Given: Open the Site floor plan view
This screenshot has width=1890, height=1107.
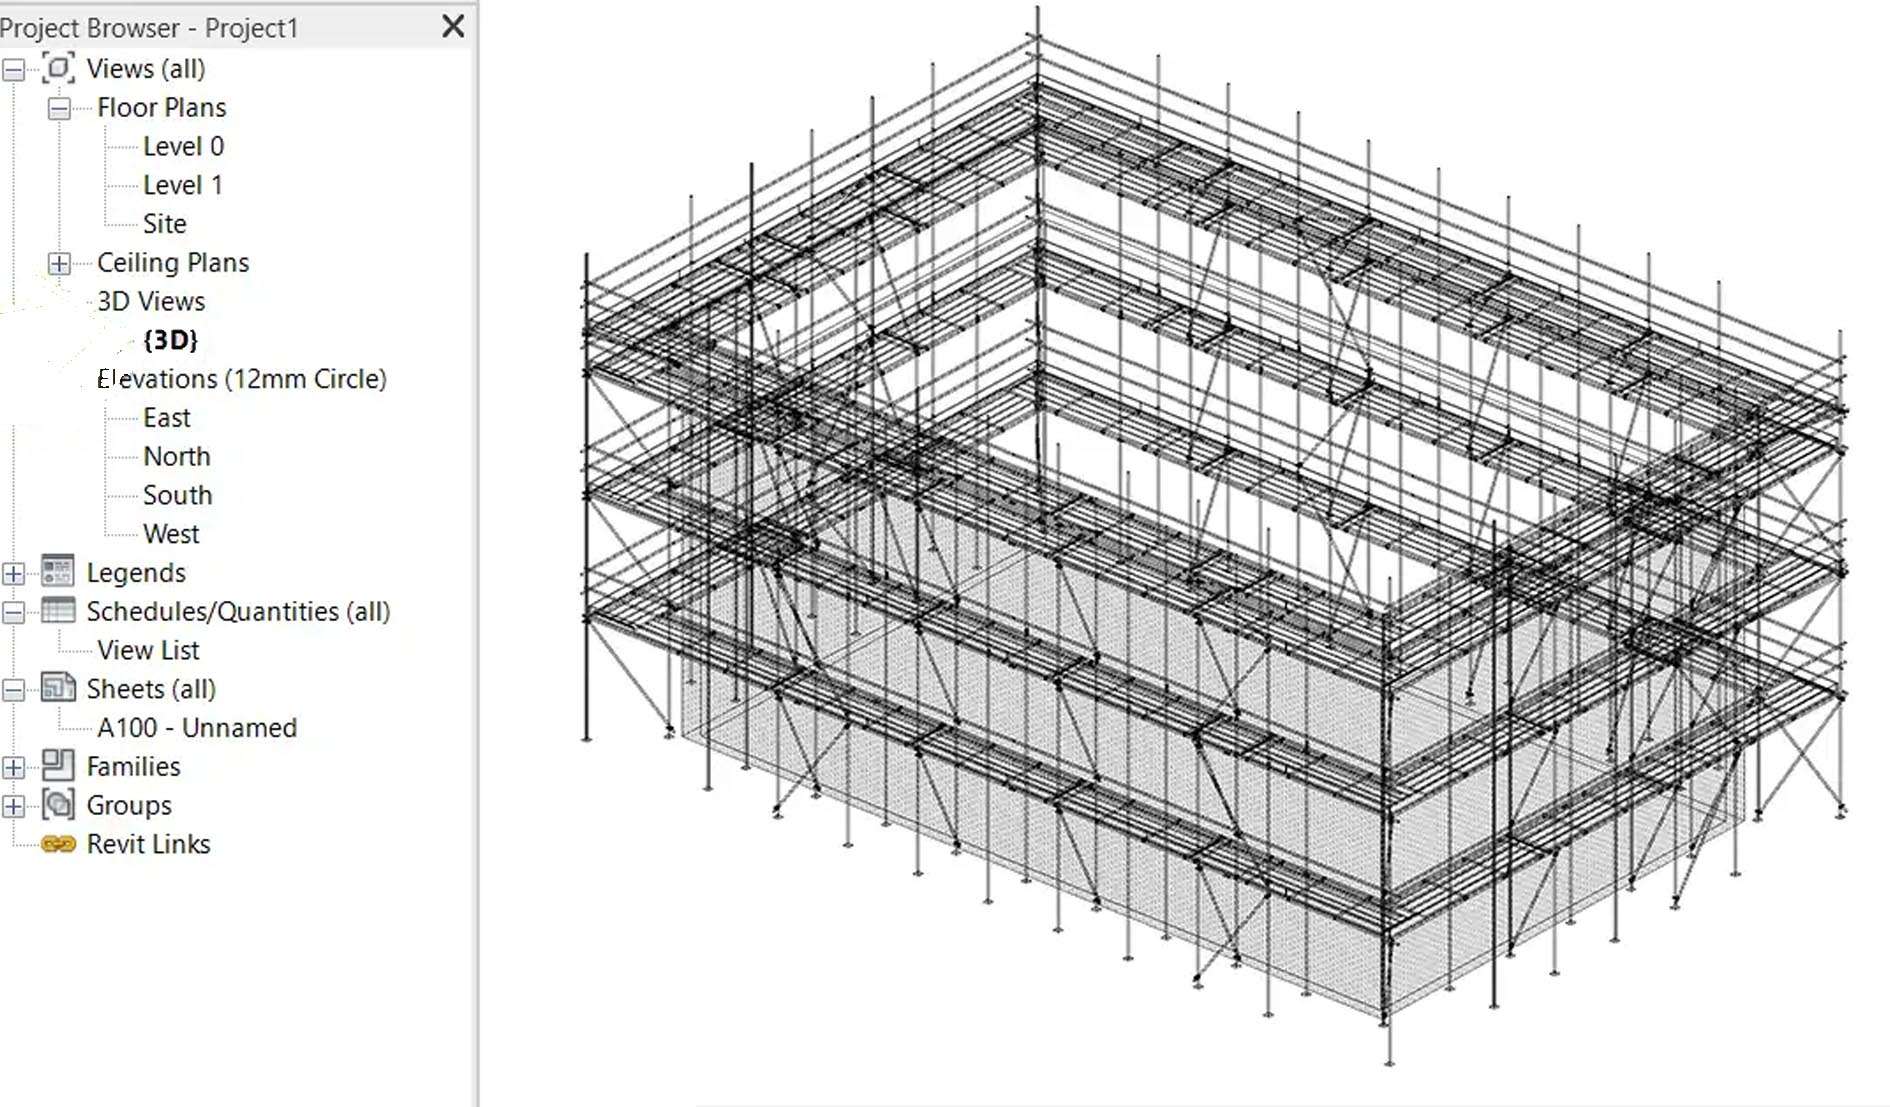Looking at the screenshot, I should tap(164, 224).
